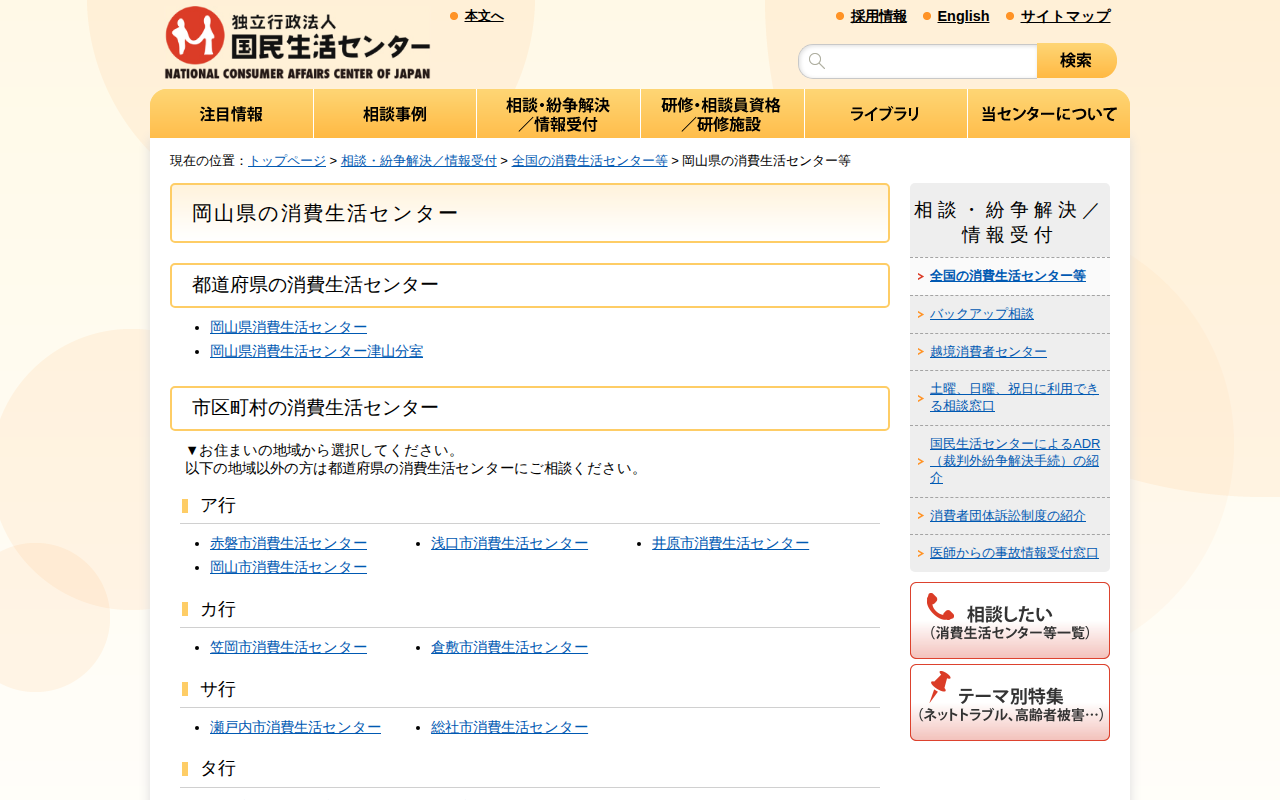The image size is (1280, 800).
Task: Open 井原市消費生活センター link
Action: coord(730,543)
